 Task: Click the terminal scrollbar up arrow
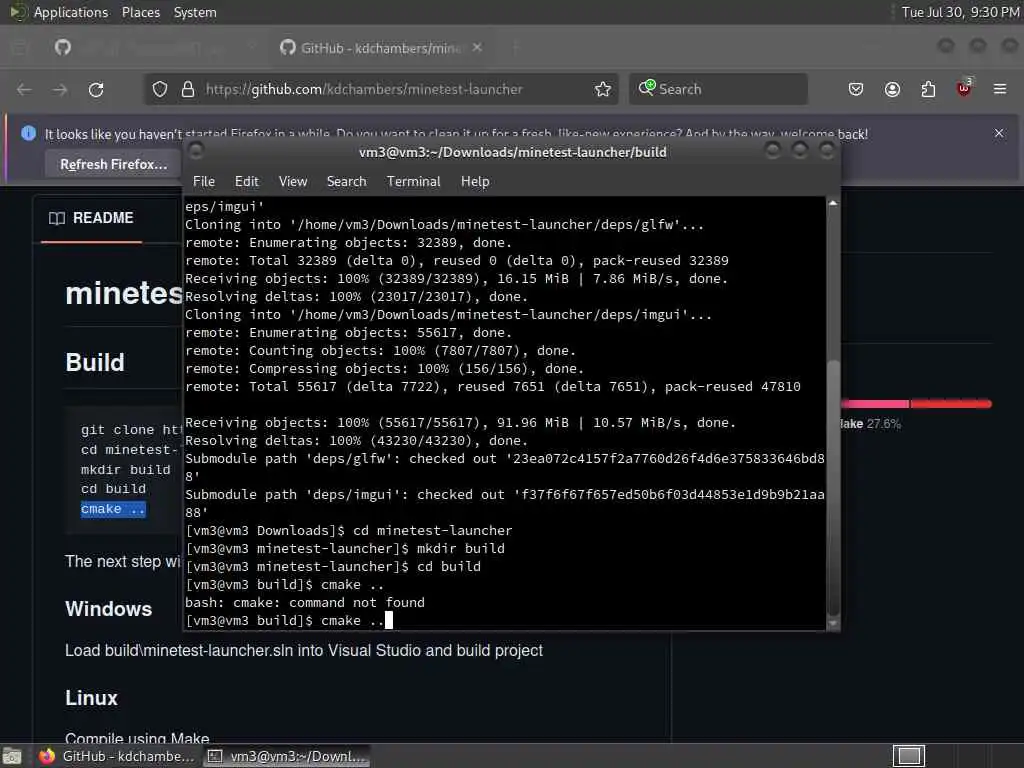[x=833, y=204]
